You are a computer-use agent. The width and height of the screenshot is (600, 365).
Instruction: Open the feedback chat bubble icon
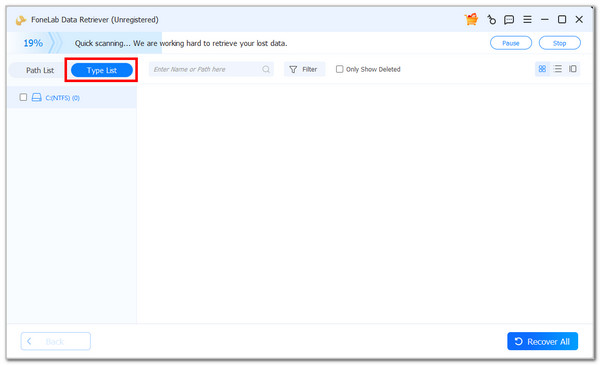(509, 20)
